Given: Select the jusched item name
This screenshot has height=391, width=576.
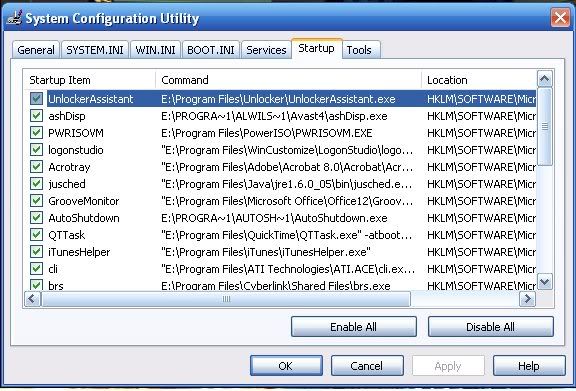Looking at the screenshot, I should tap(67, 184).
